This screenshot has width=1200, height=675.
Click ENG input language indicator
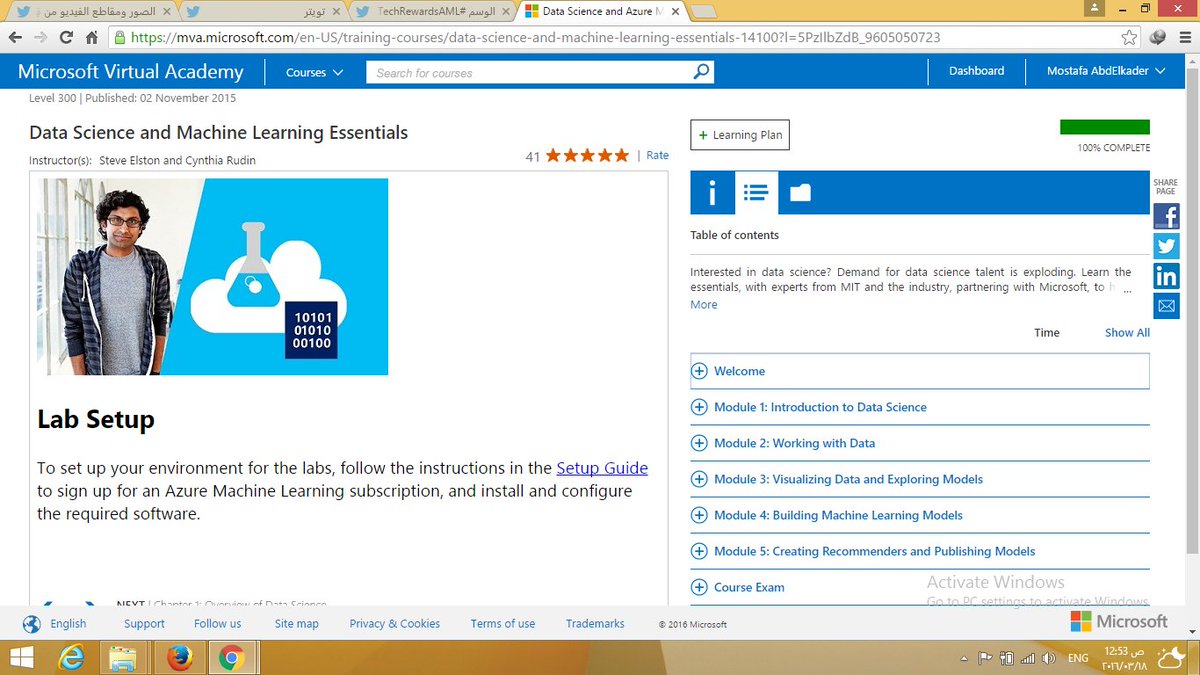(x=1079, y=658)
